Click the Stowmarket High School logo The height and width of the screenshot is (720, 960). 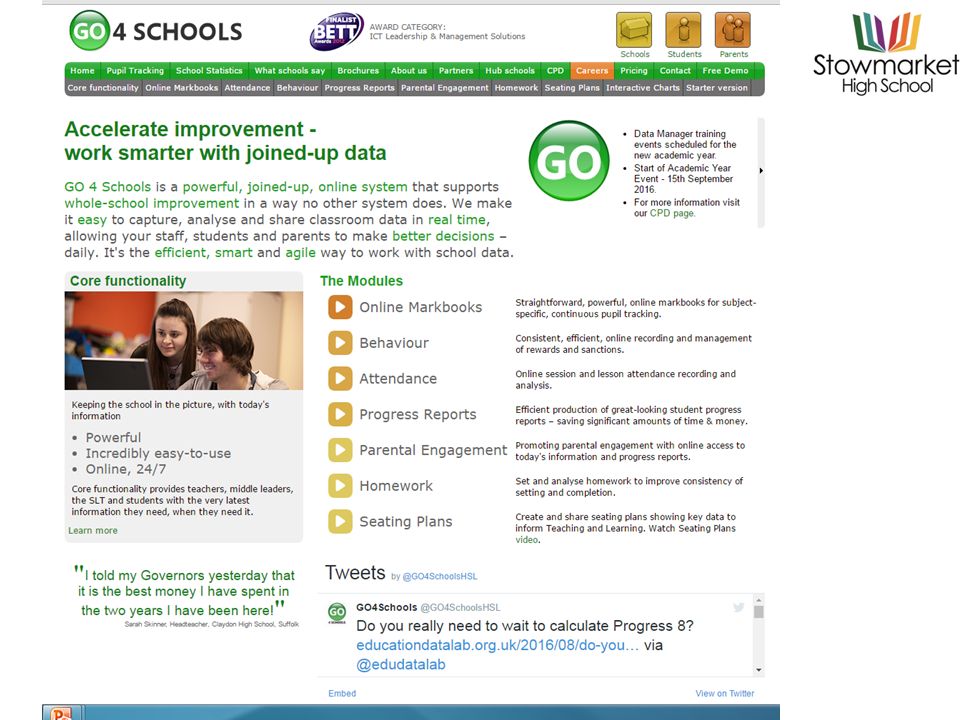click(x=886, y=53)
